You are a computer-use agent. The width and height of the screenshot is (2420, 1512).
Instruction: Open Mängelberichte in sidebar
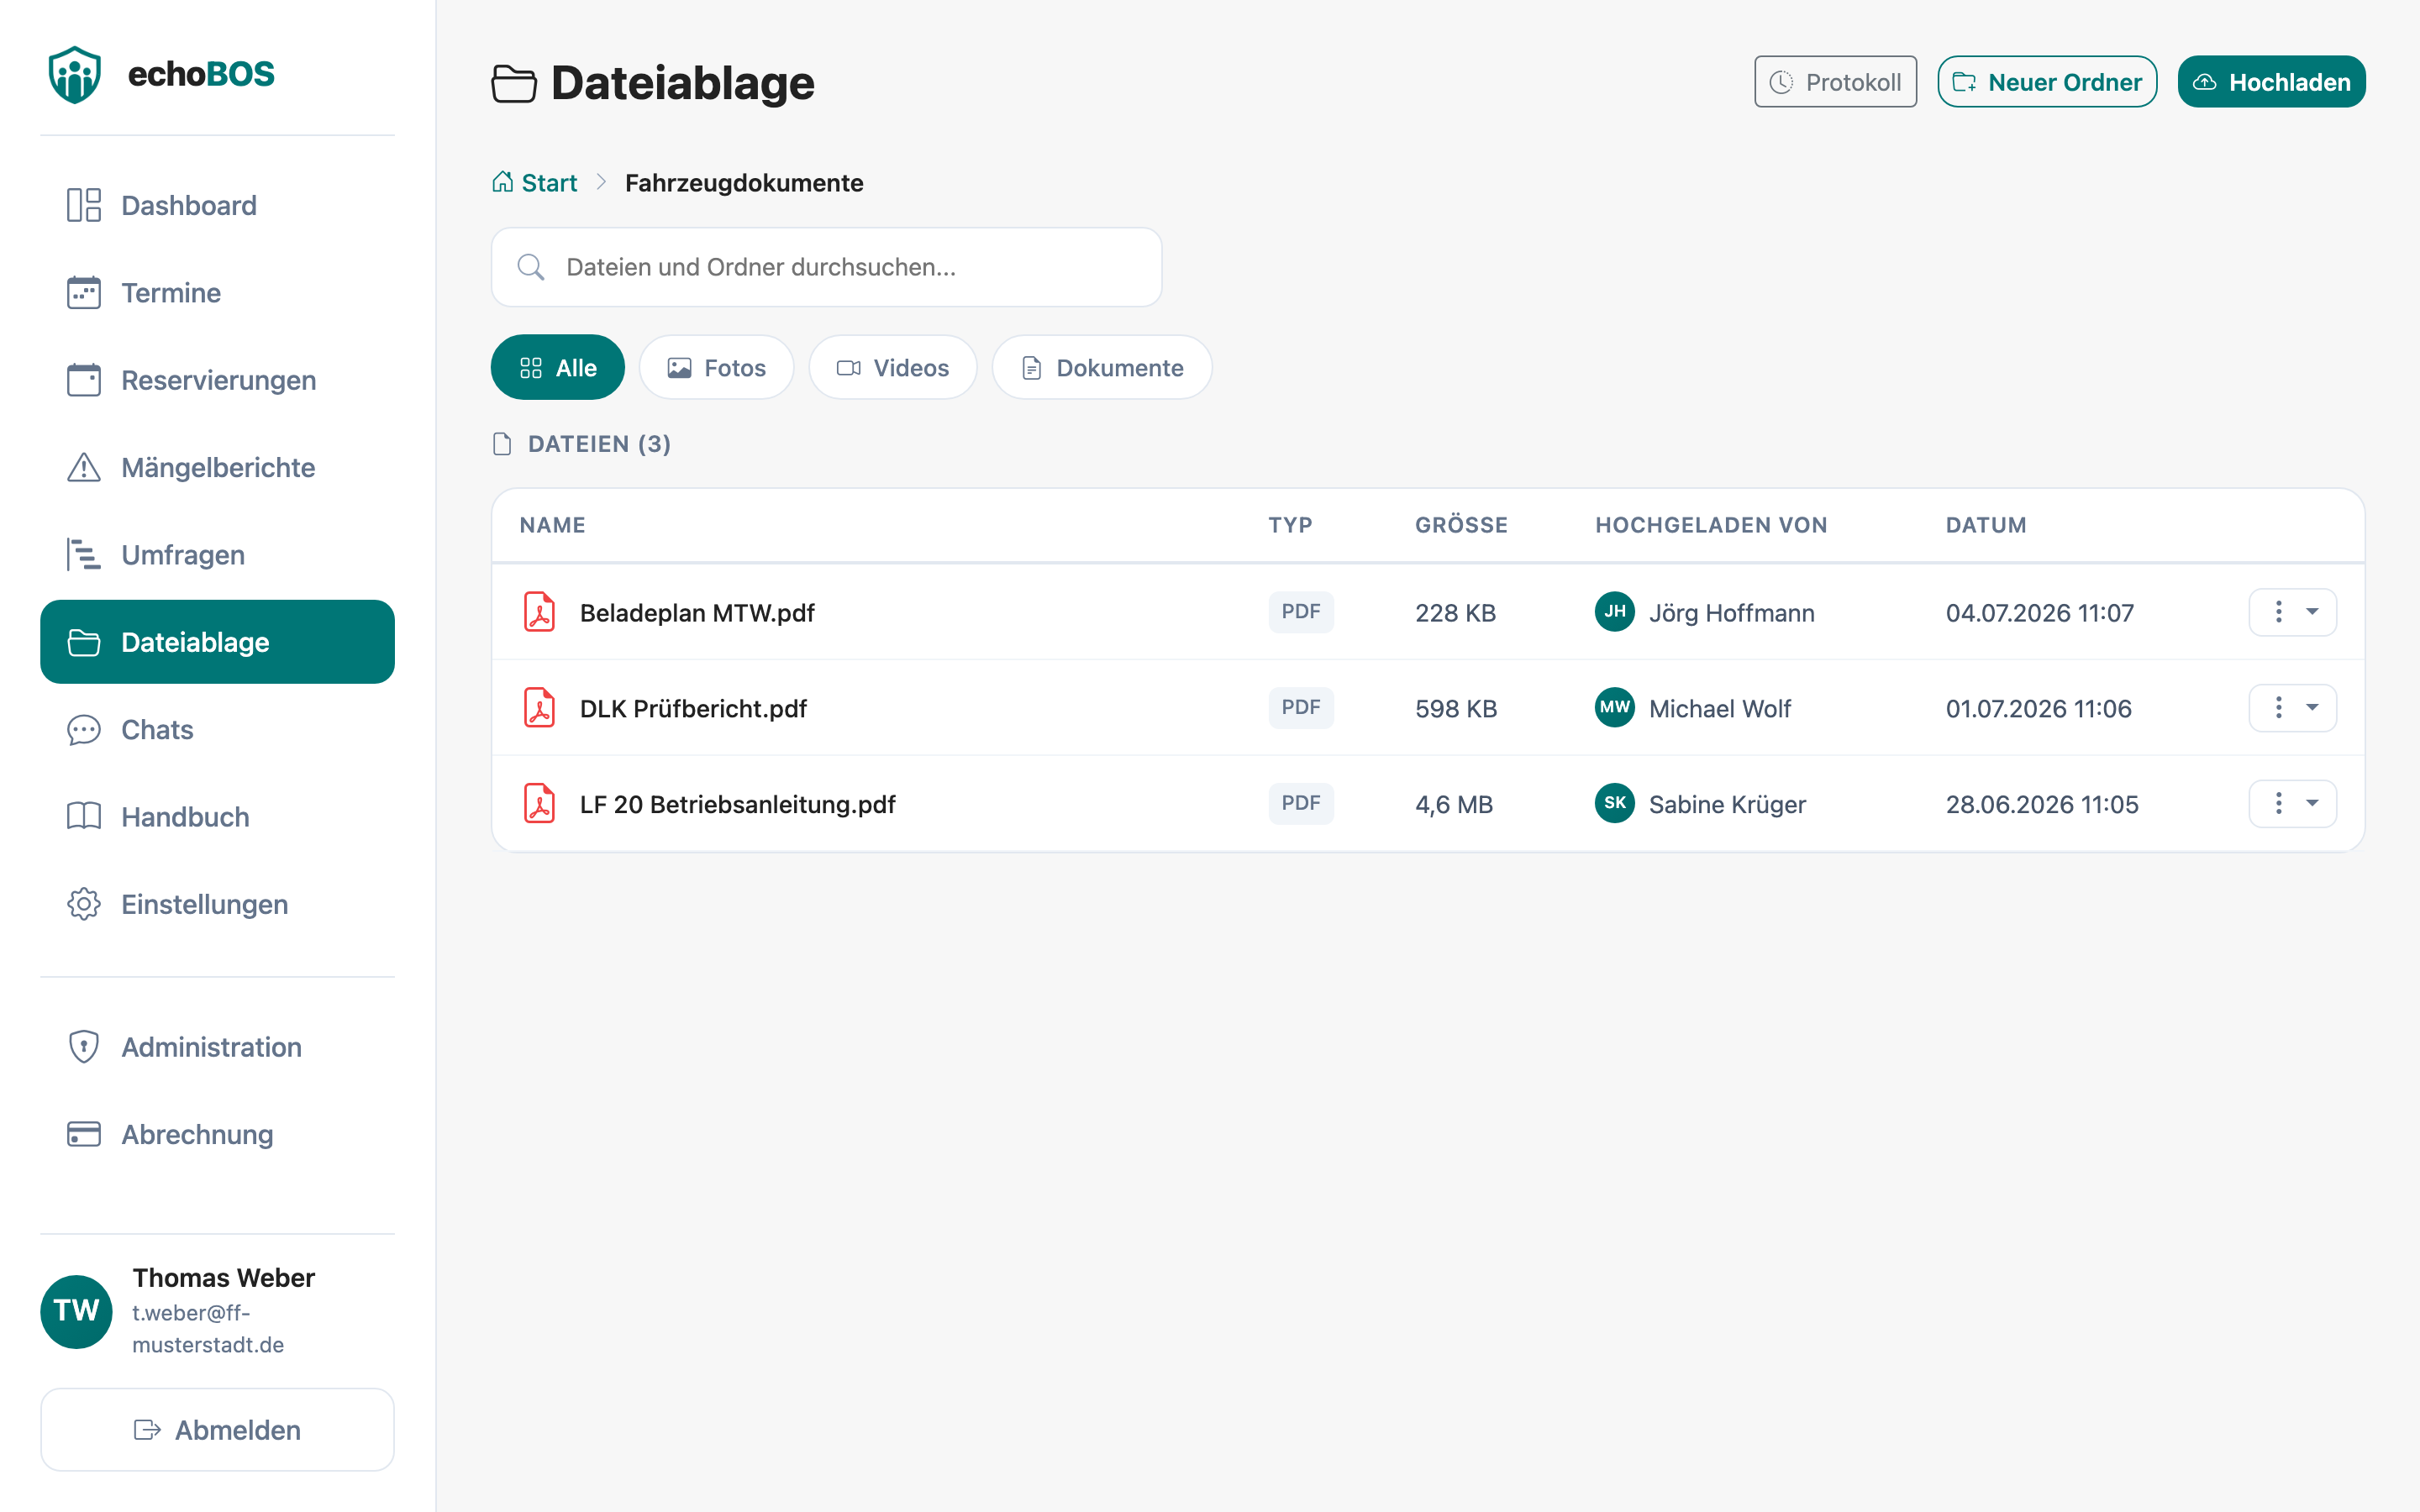point(217,467)
